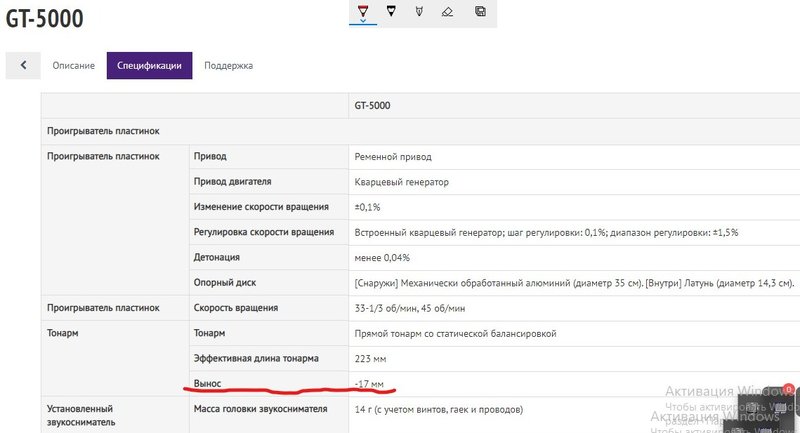Open the Поддержка tab
This screenshot has height=433, width=800.
pos(229,66)
